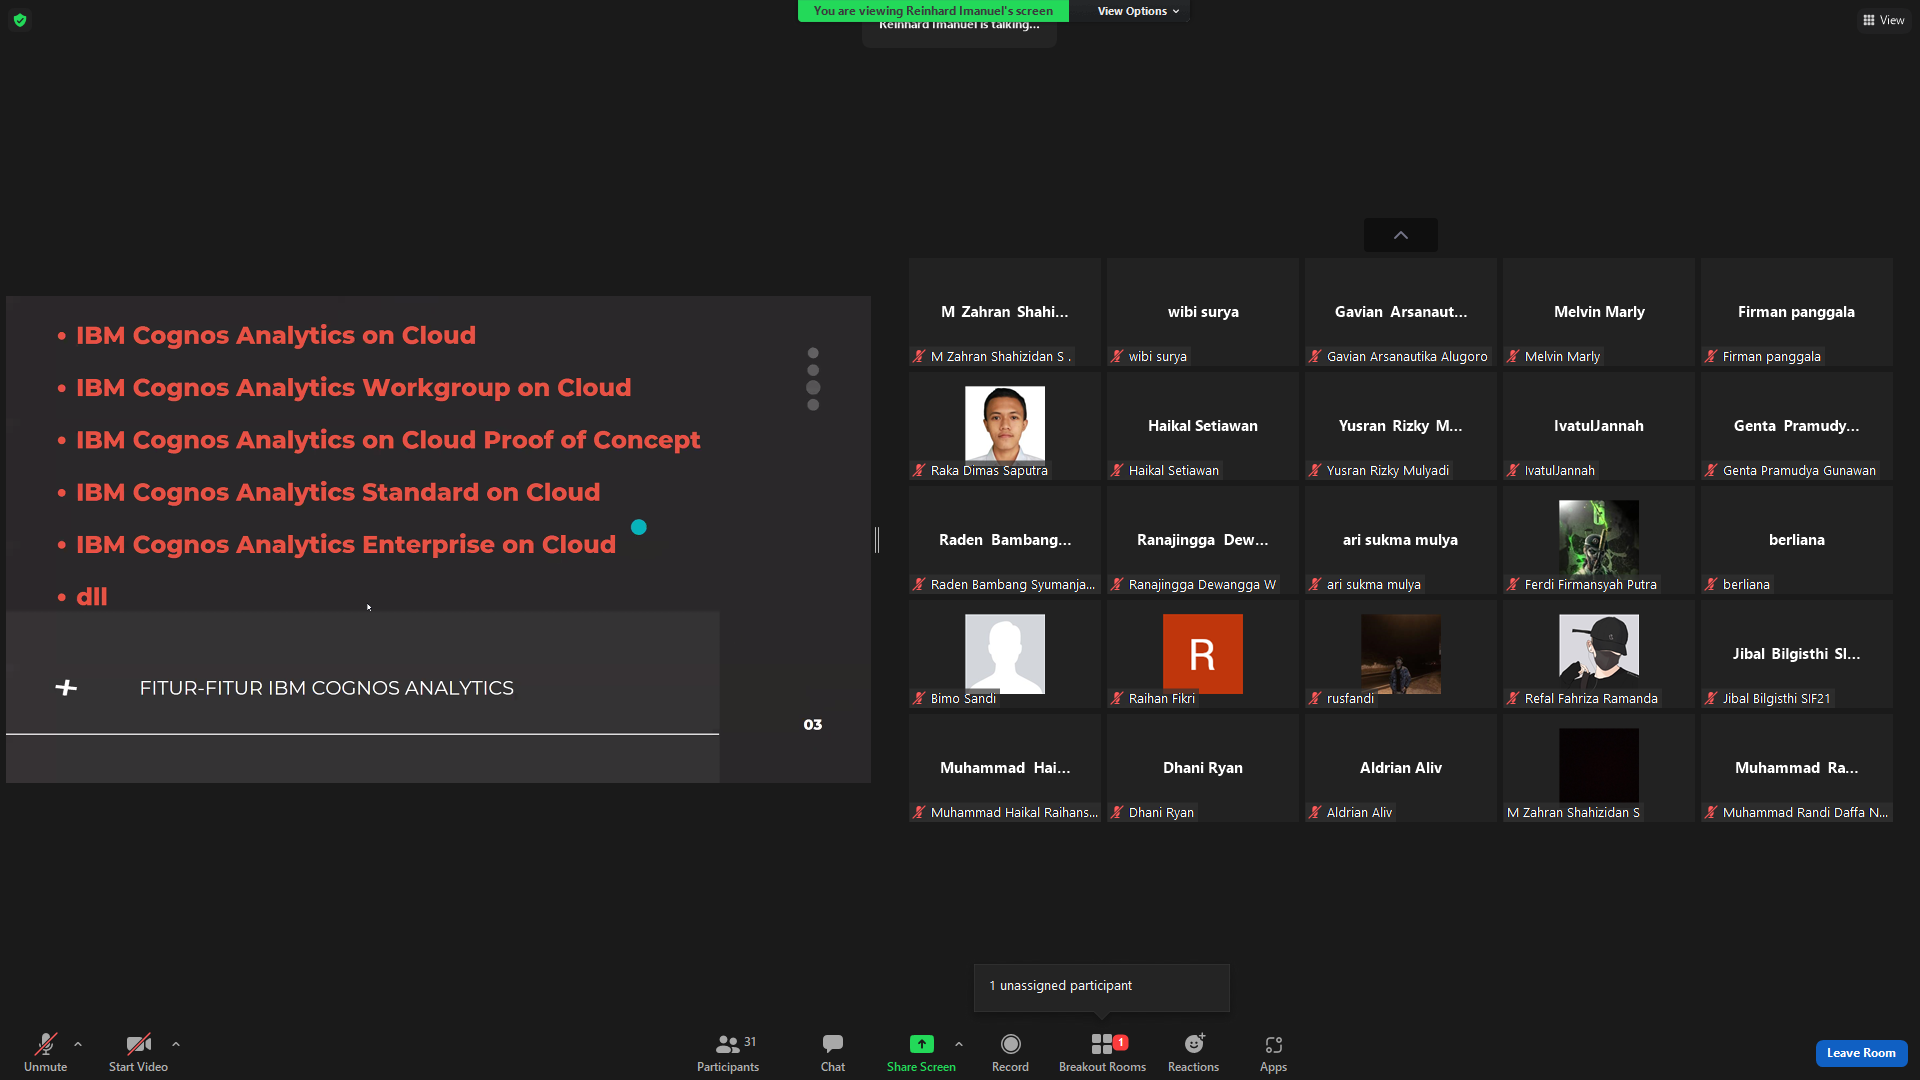The image size is (1920, 1080).
Task: Click 'IBM Cognos Analytics Standard on Cloud'
Action: 338,492
